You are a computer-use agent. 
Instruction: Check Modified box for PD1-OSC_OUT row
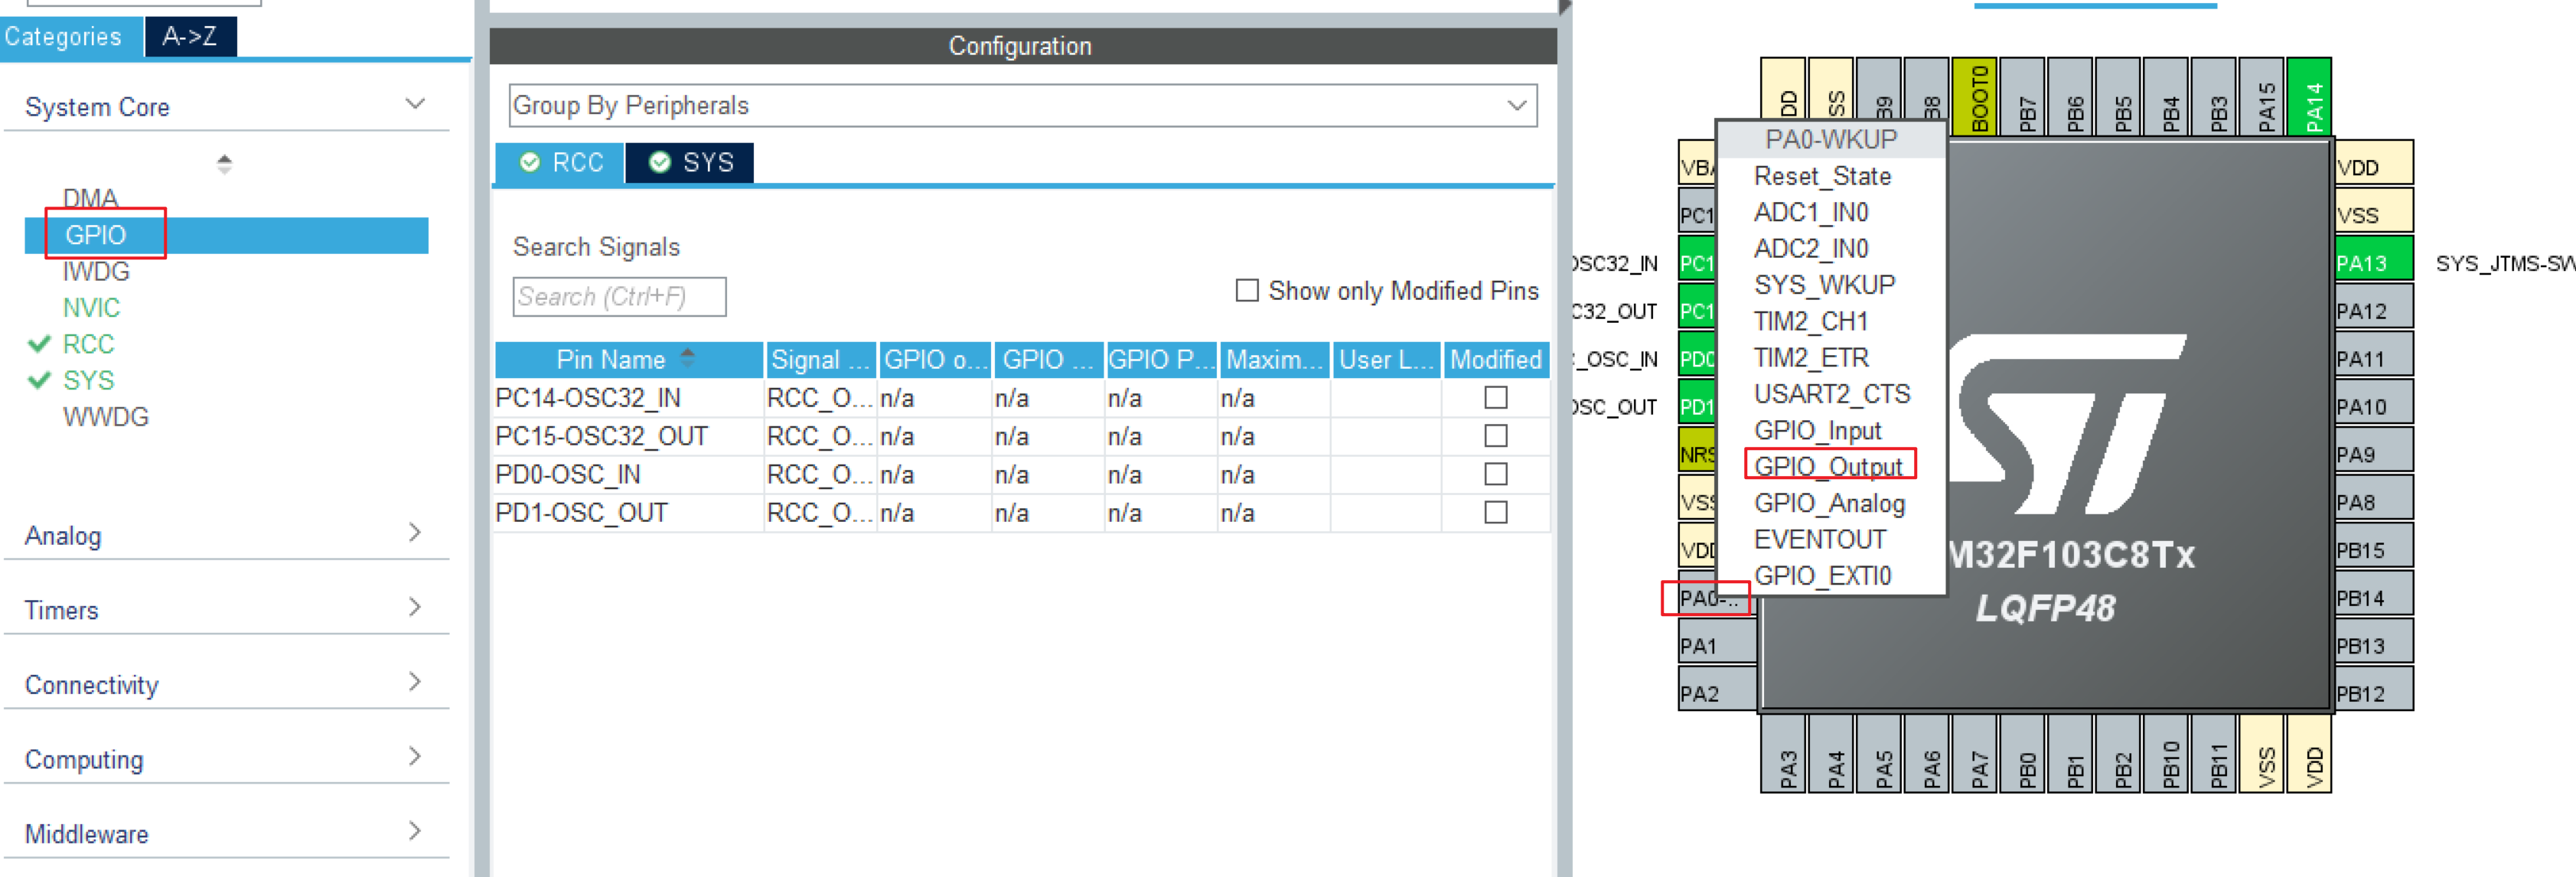[1495, 512]
